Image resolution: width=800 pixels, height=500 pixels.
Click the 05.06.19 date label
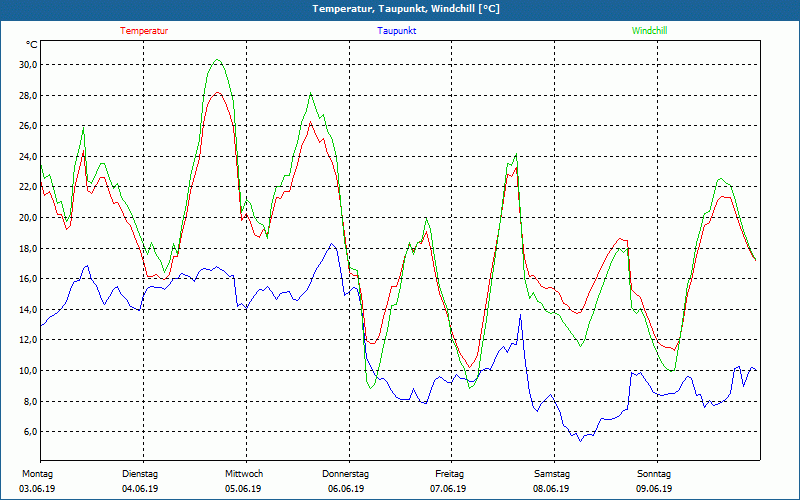click(x=243, y=489)
